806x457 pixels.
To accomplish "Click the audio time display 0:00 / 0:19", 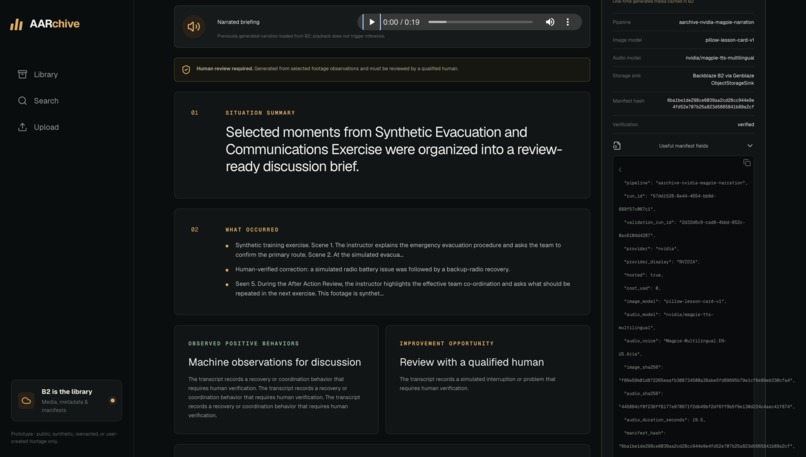I will tap(401, 22).
